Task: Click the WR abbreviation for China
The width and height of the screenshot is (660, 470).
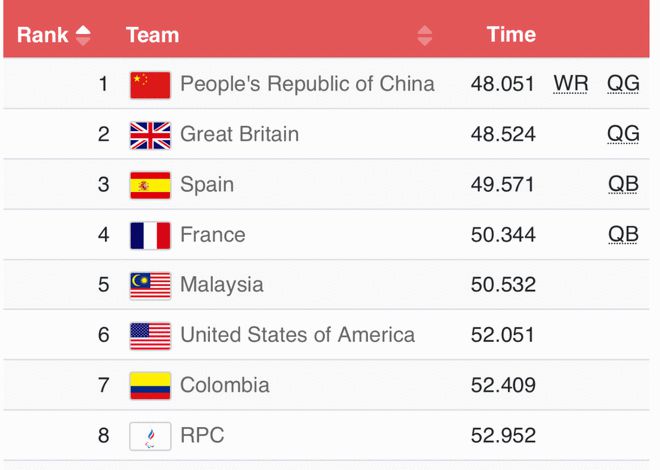Action: (571, 84)
